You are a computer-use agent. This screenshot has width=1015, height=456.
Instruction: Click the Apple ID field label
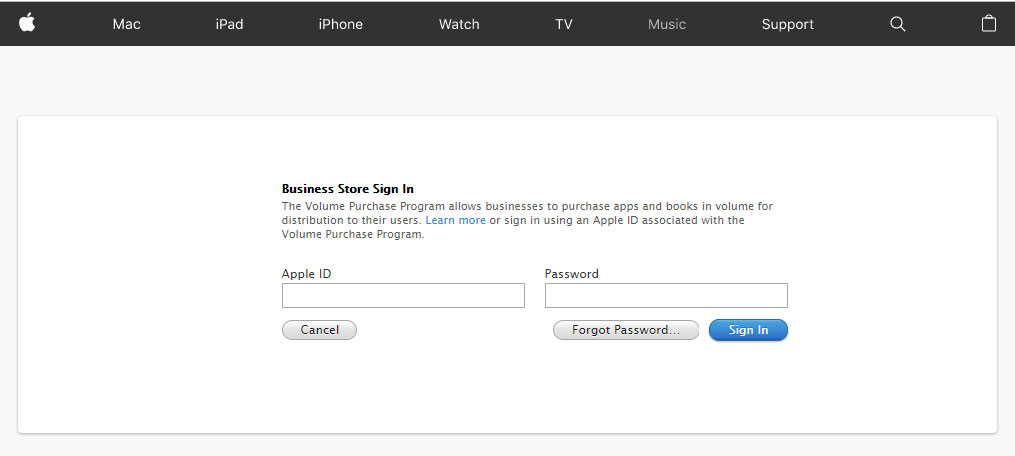[306, 273]
